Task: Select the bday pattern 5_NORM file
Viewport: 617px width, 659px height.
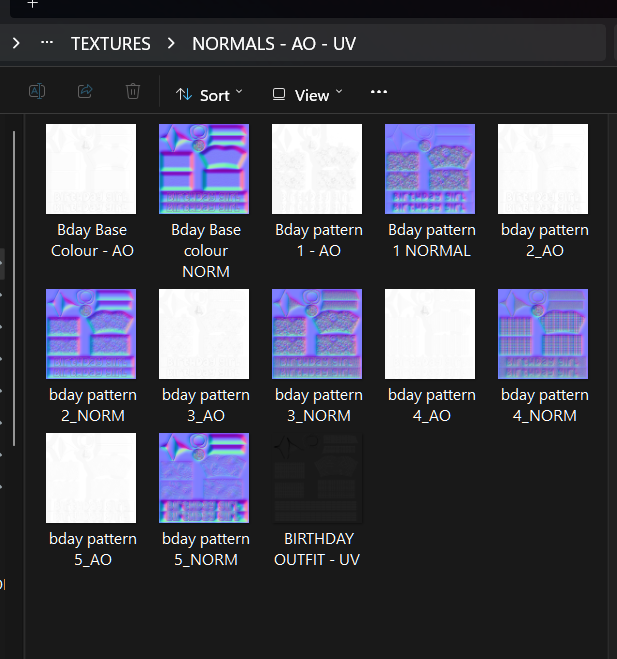Action: (204, 478)
